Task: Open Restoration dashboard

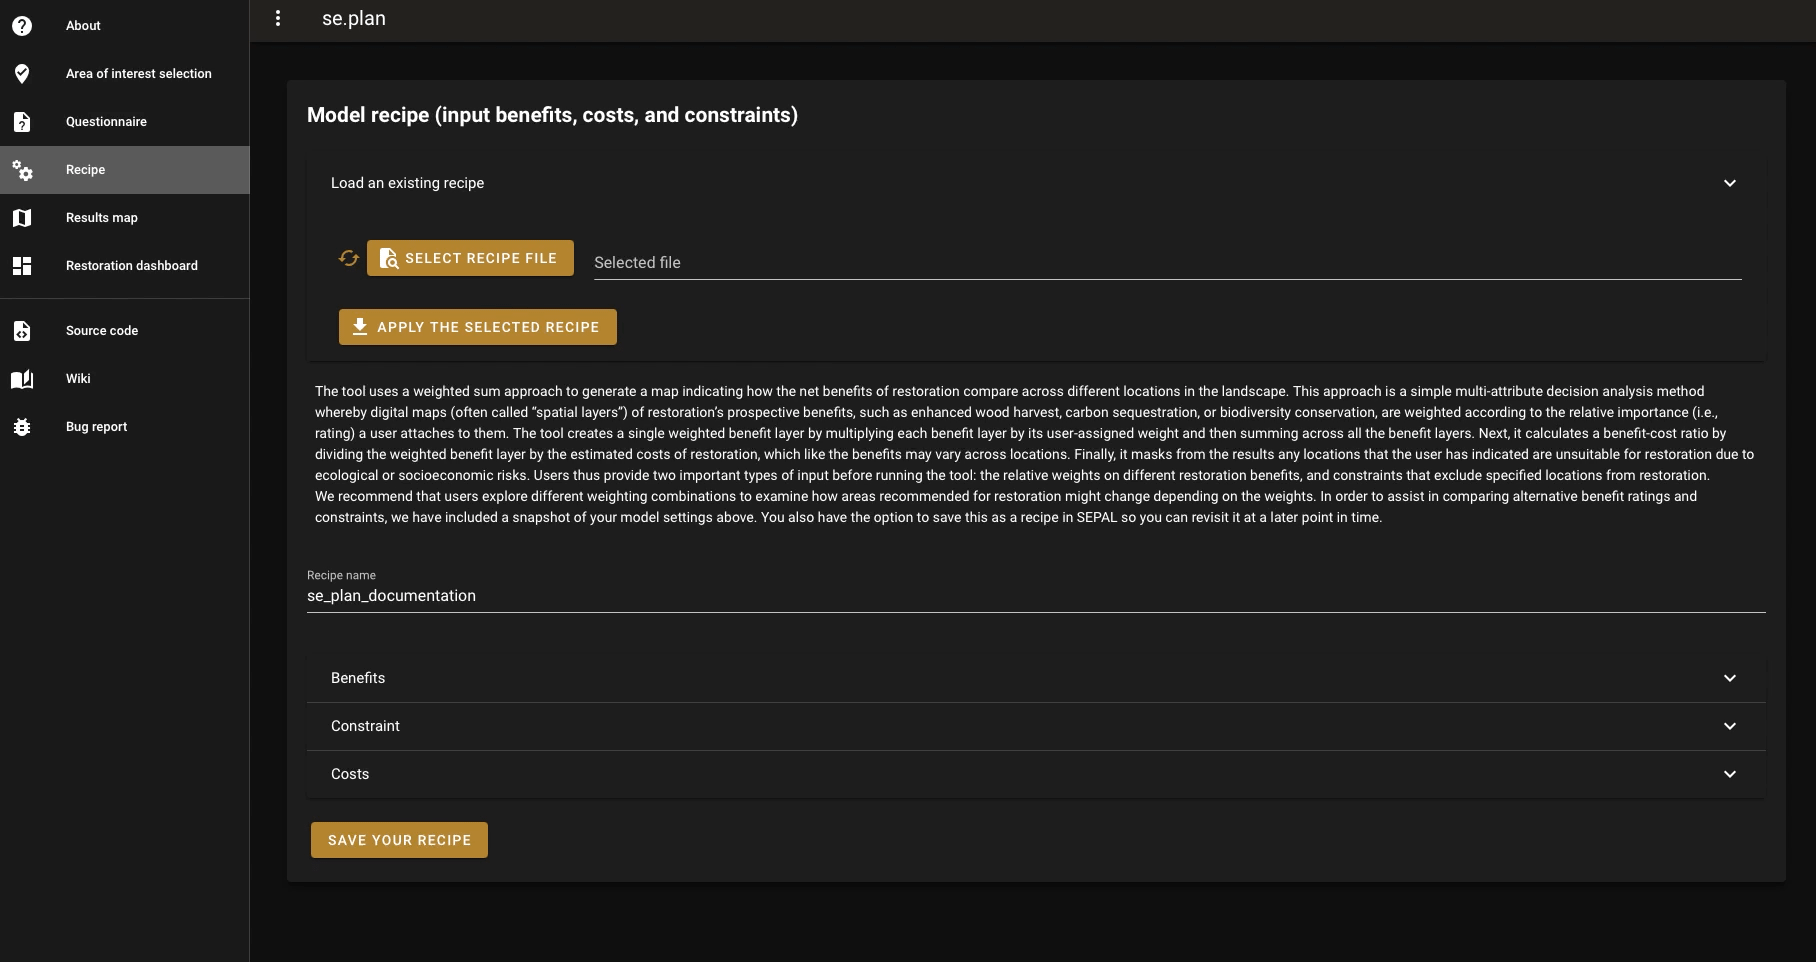Action: 125,266
